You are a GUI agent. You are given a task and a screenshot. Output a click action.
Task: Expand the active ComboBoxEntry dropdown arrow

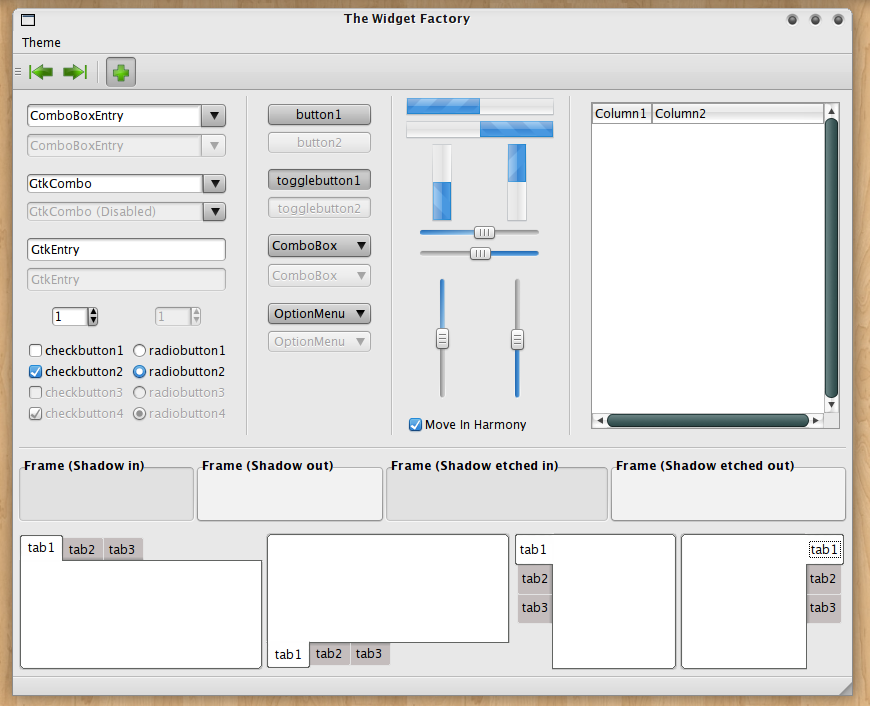click(214, 116)
